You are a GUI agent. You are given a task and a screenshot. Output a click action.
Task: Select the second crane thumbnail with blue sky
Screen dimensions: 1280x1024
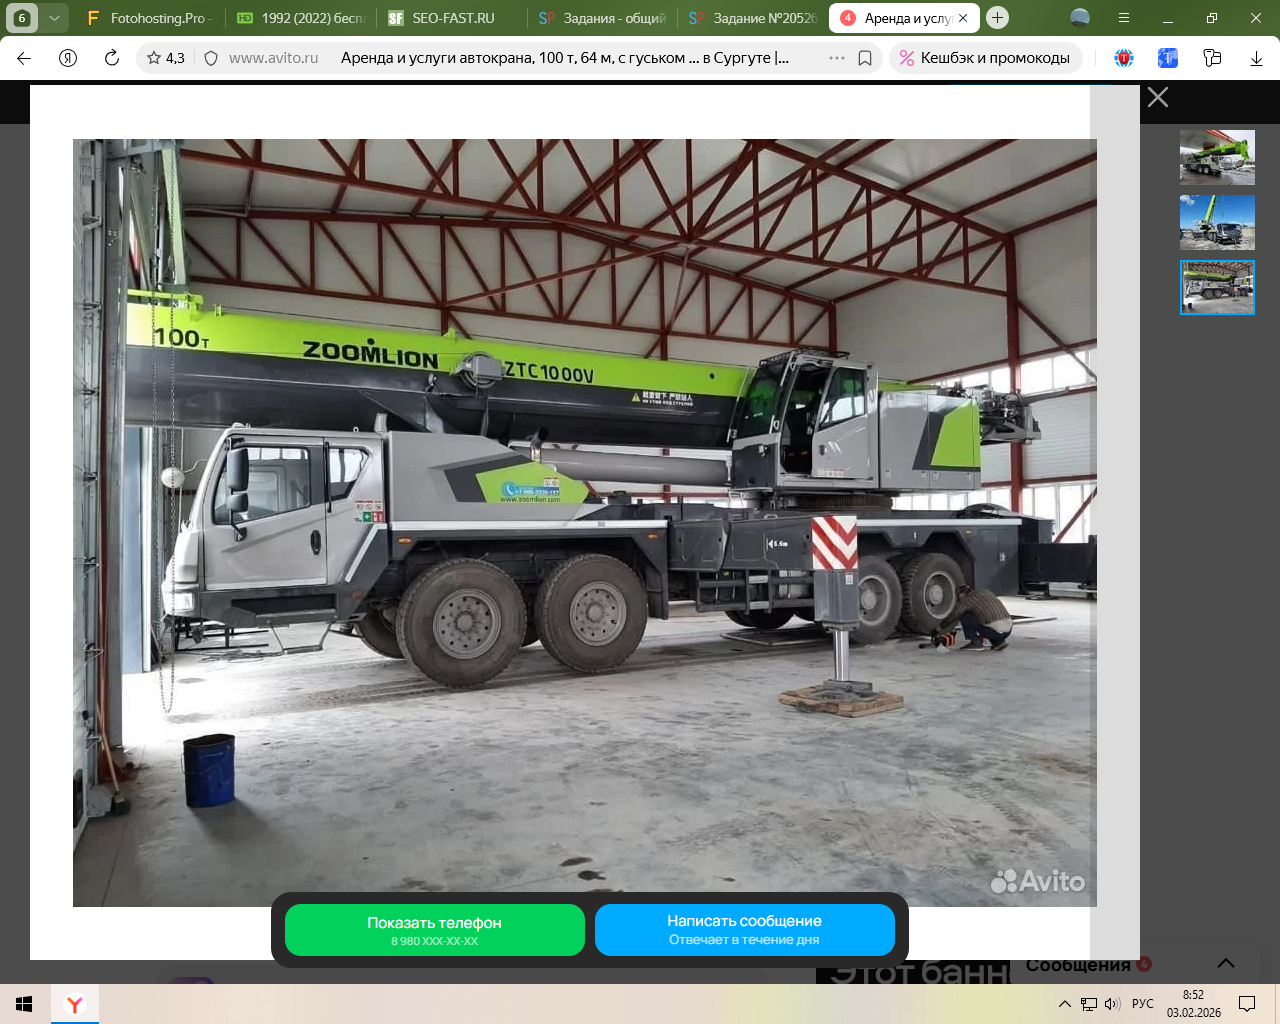click(x=1217, y=222)
